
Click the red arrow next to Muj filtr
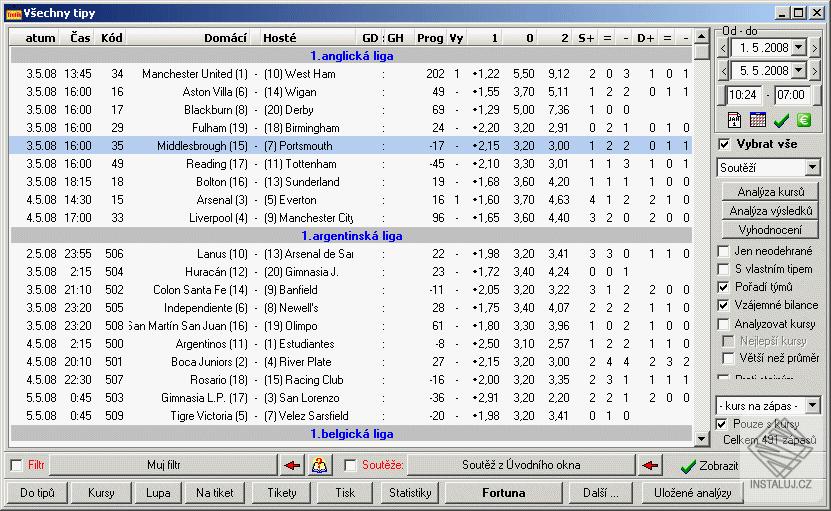tap(292, 465)
